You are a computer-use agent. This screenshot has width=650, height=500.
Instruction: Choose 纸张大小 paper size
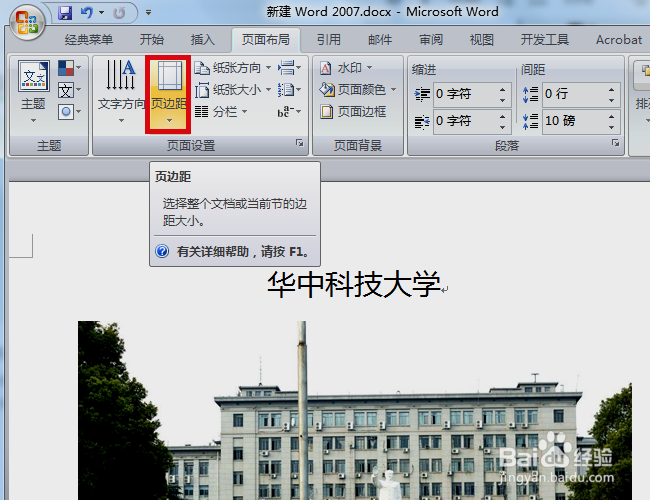tap(233, 90)
